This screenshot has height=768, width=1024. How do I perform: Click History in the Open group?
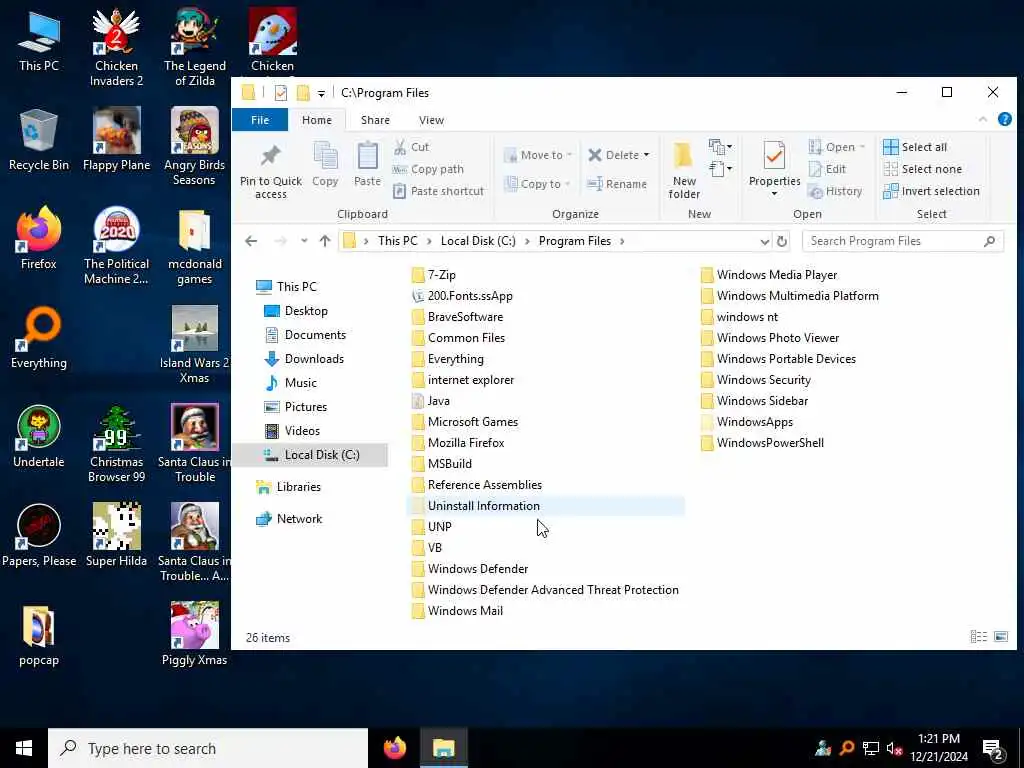coord(835,191)
